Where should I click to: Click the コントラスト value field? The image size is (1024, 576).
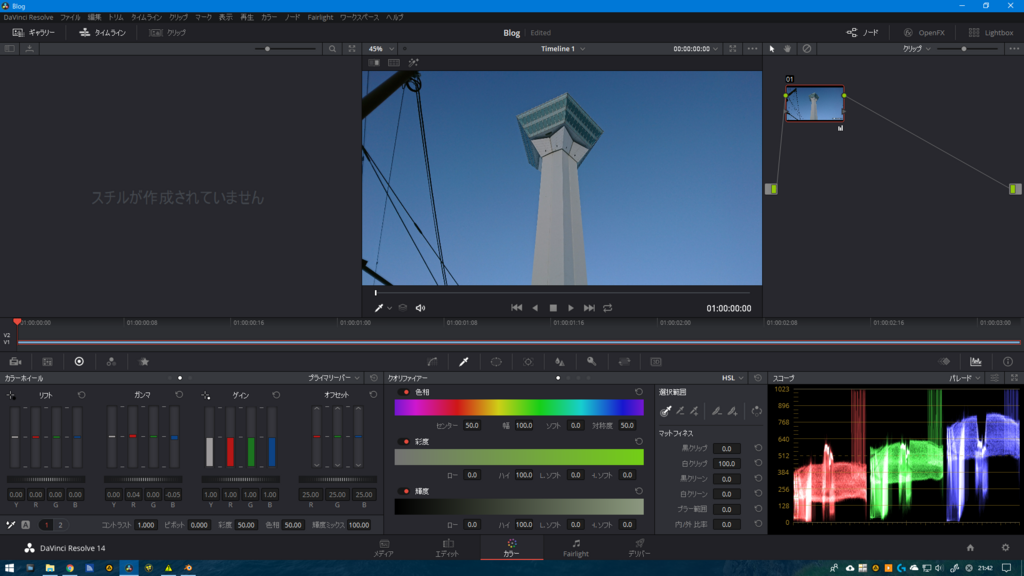[x=146, y=525]
